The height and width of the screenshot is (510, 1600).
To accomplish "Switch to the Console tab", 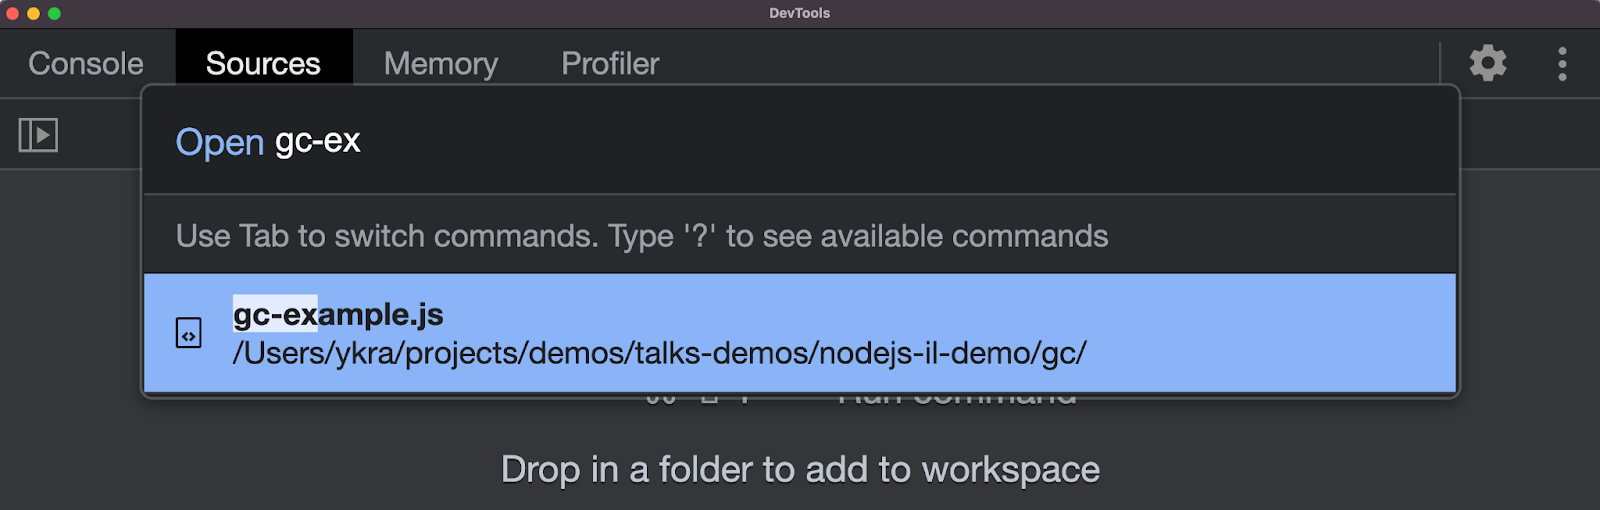I will 86,64.
